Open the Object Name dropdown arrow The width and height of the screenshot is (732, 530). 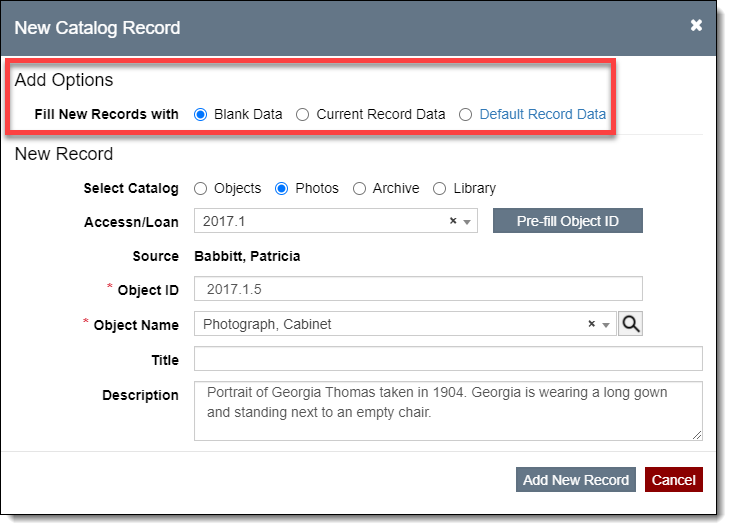(607, 325)
